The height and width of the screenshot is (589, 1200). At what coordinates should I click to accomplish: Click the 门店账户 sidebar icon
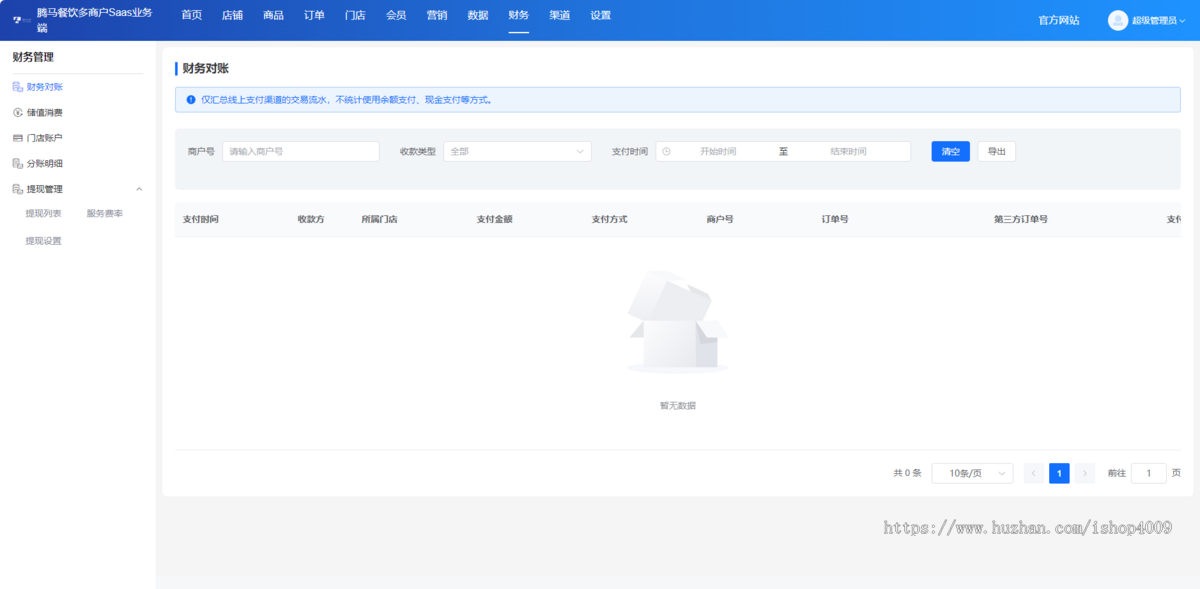coord(17,138)
